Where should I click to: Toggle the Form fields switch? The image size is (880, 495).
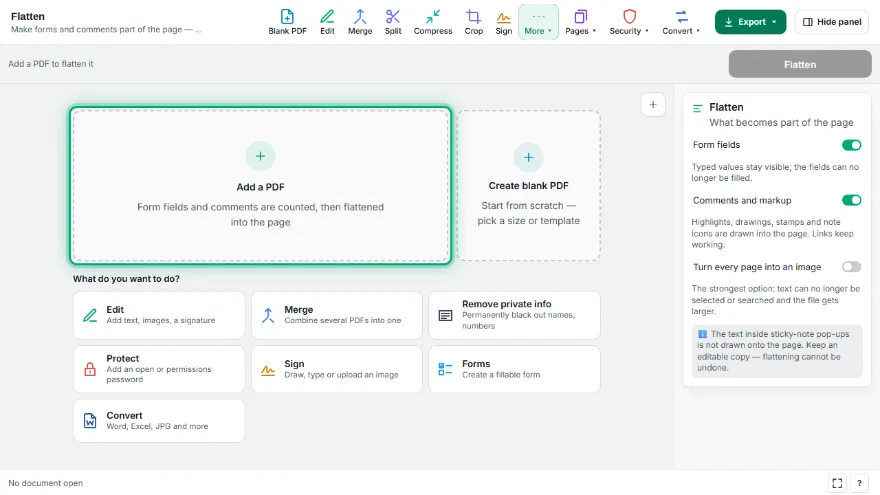point(851,145)
